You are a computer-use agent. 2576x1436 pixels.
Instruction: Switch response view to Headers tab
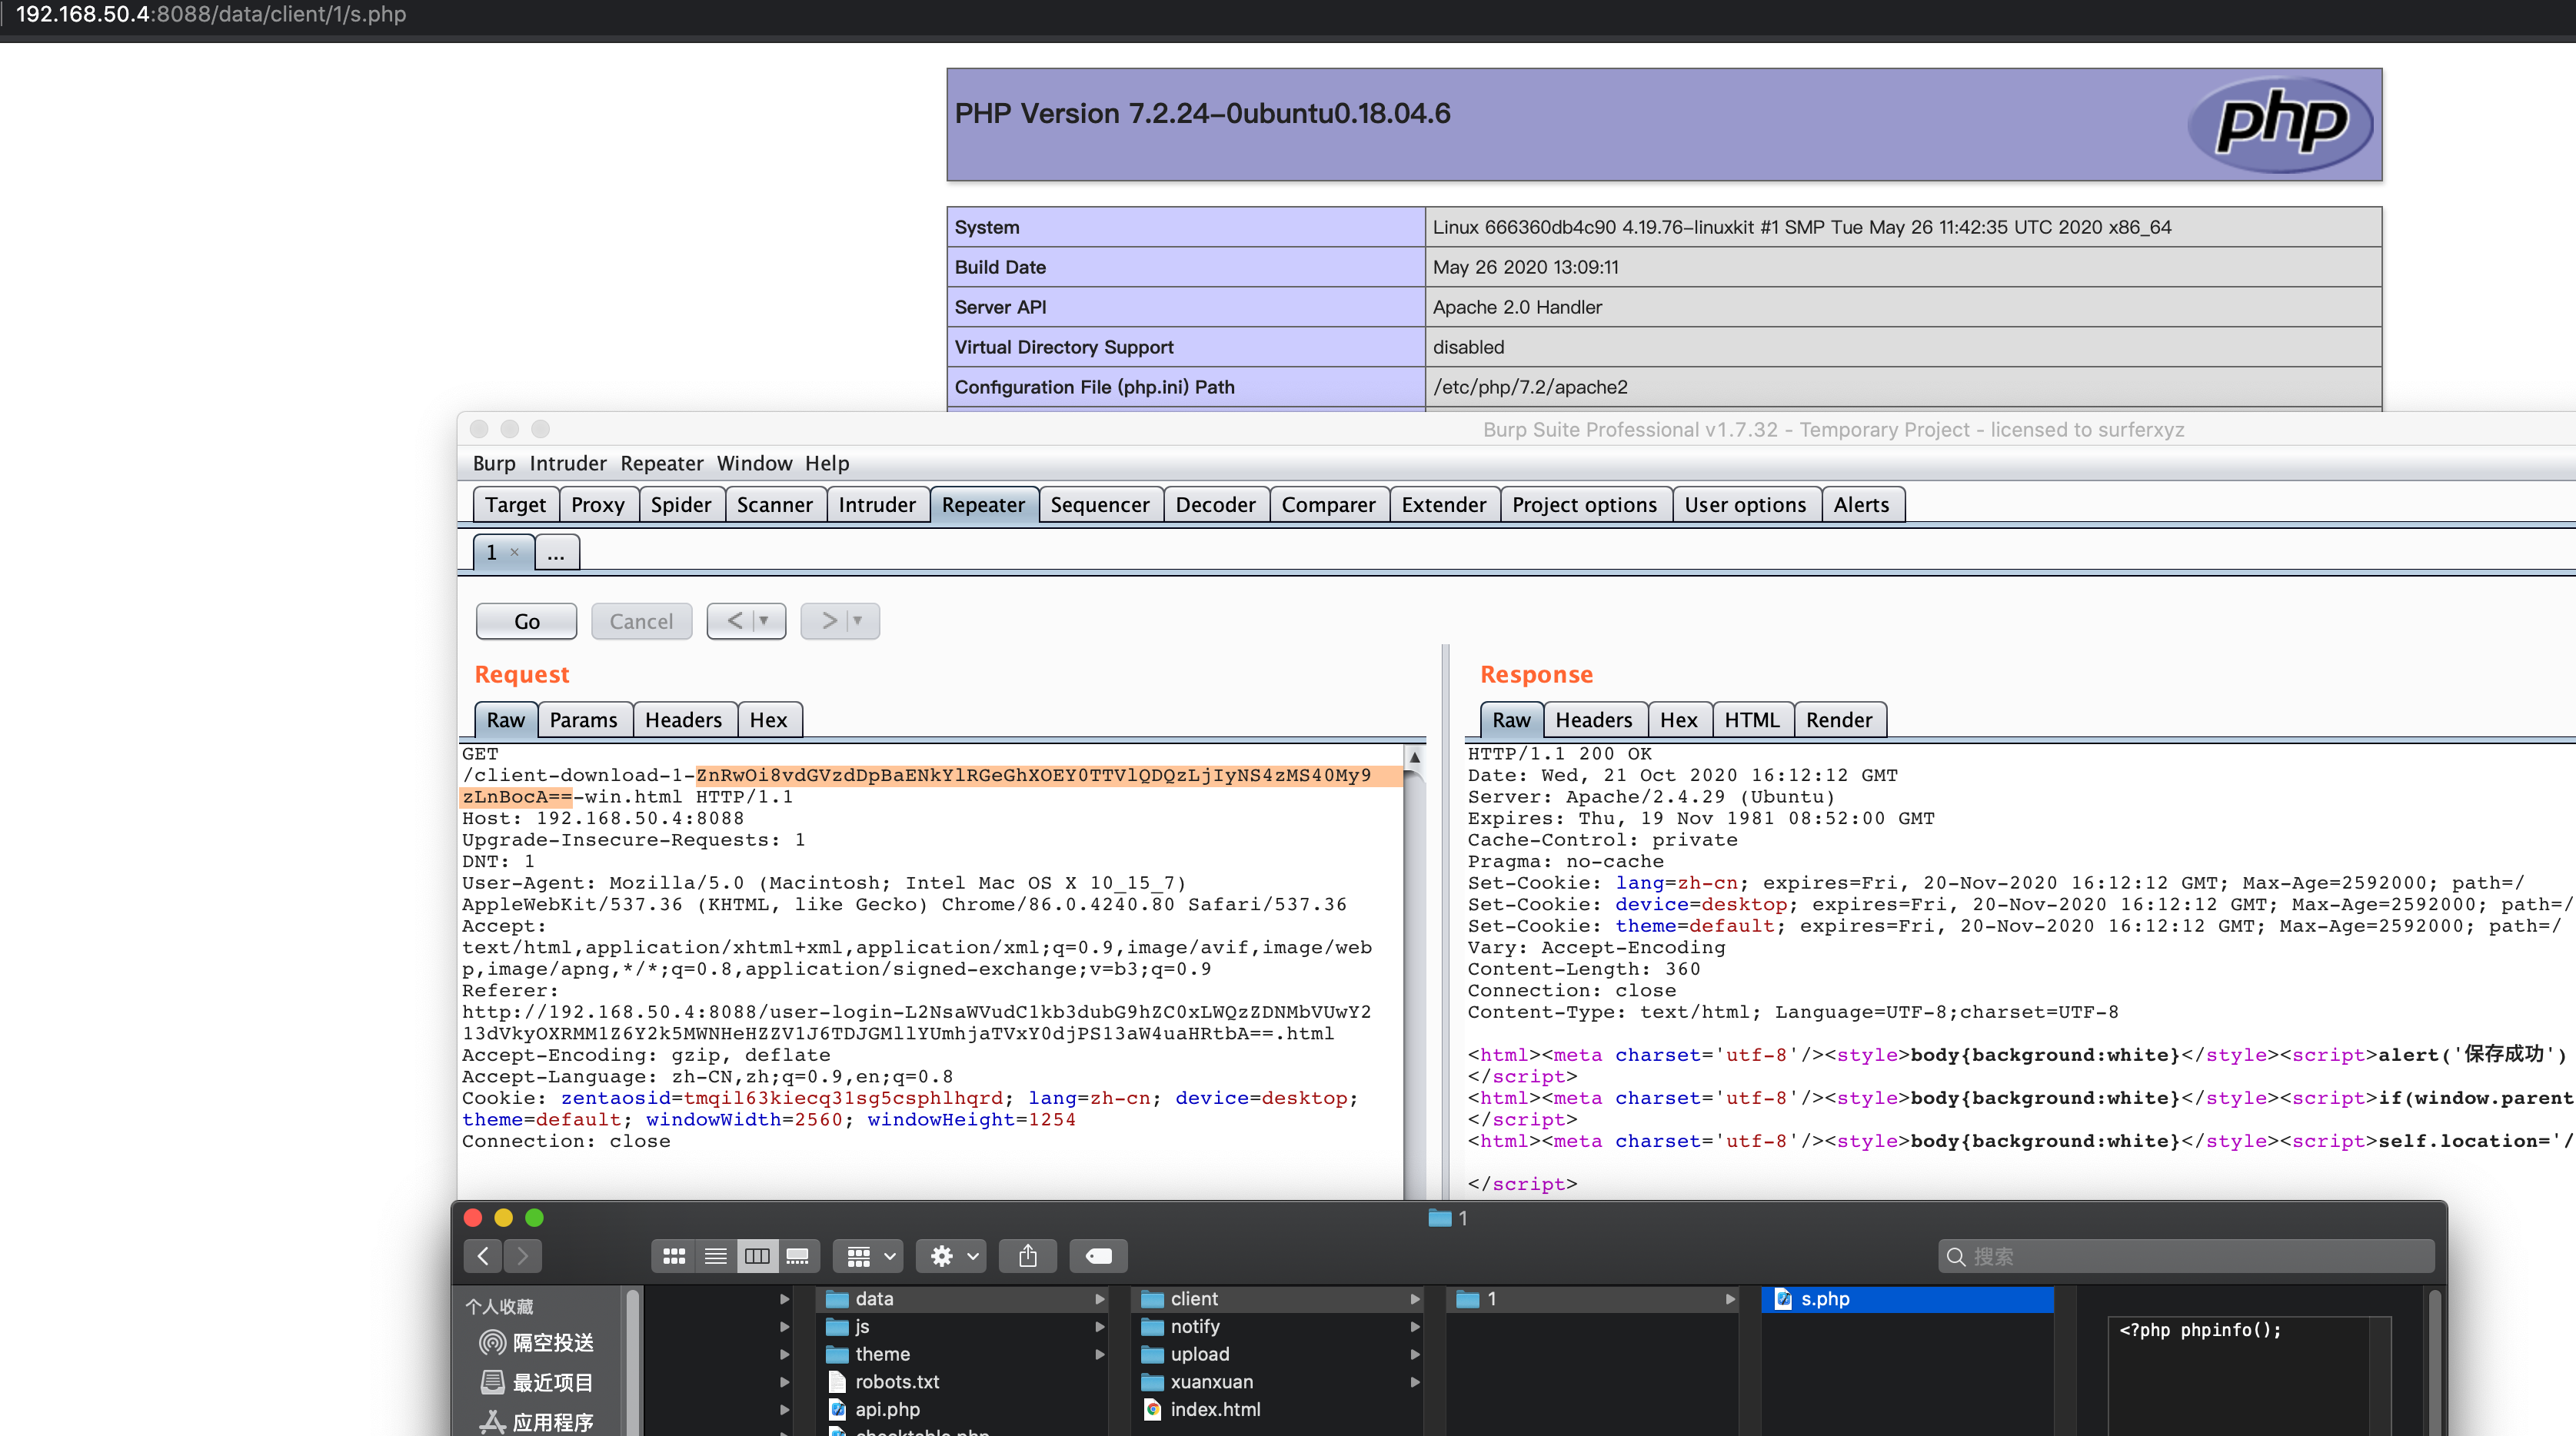[1593, 720]
